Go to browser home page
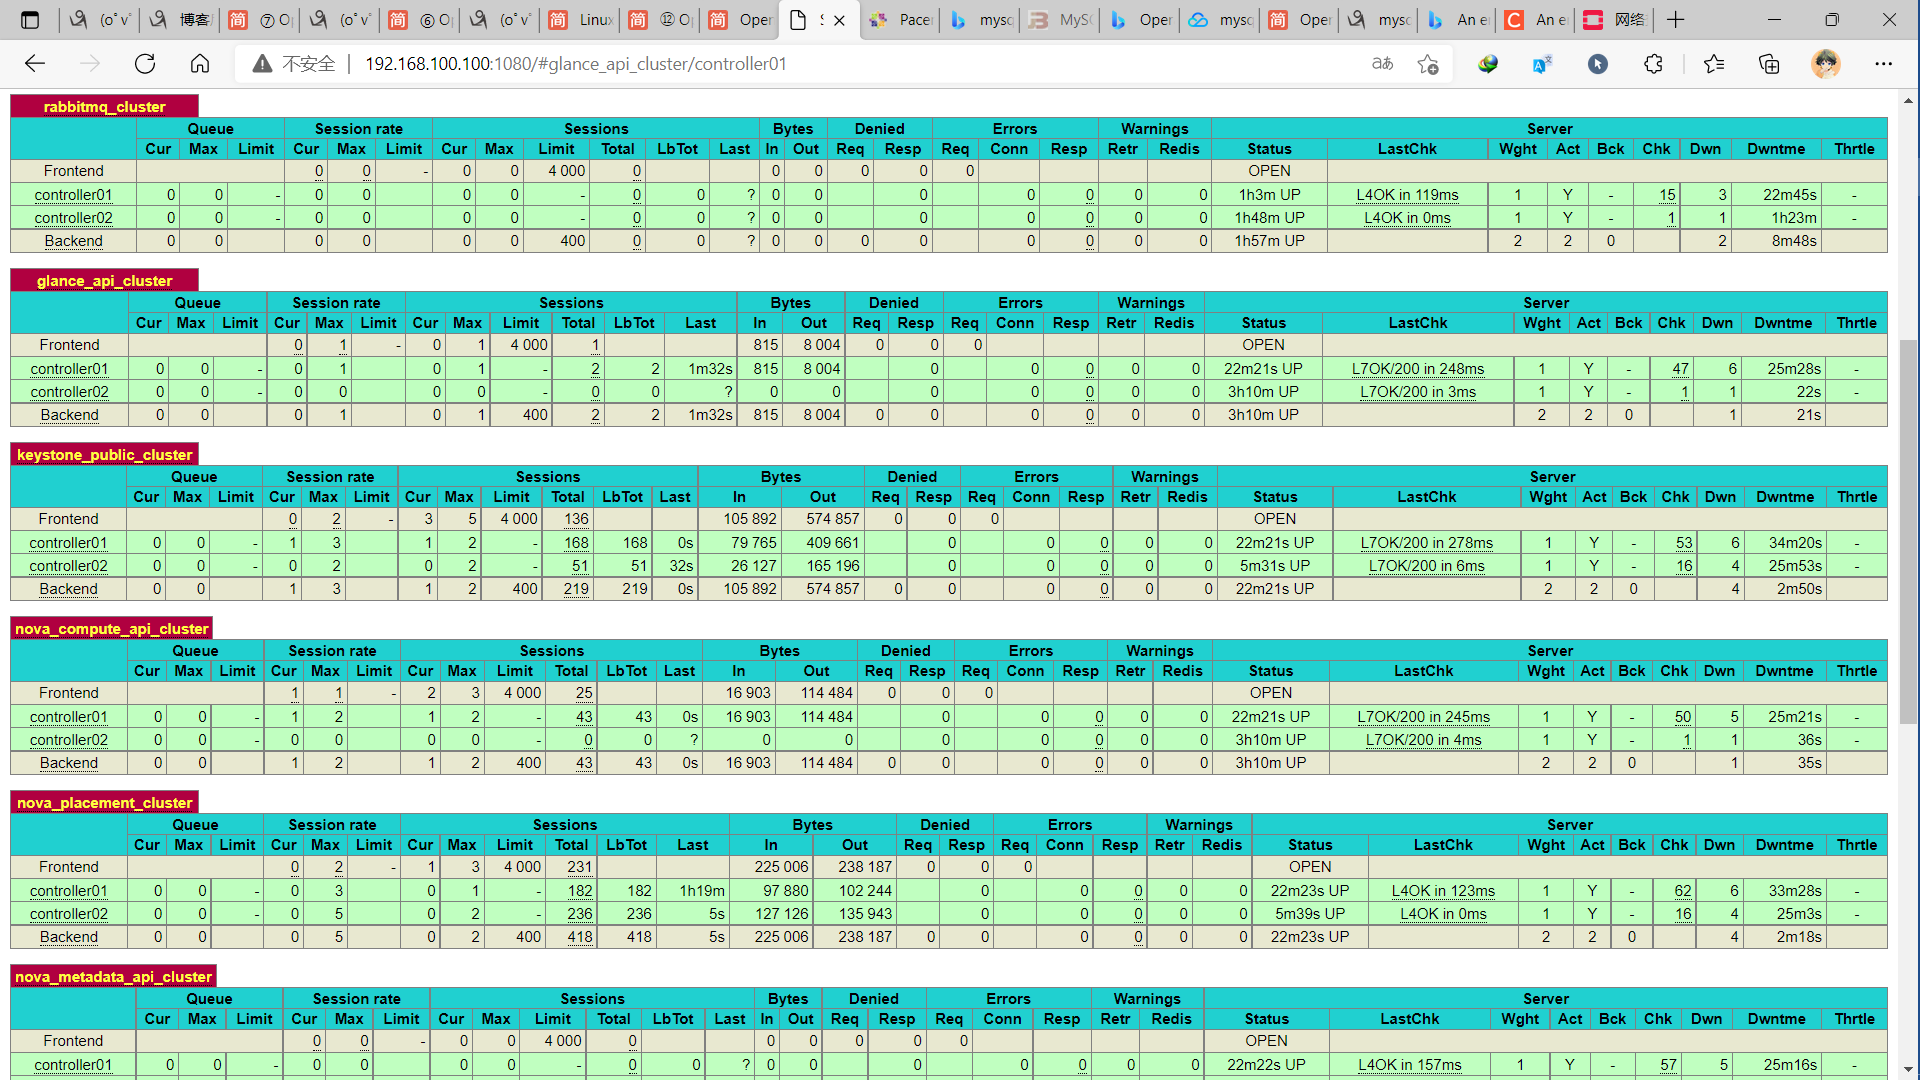 click(200, 64)
